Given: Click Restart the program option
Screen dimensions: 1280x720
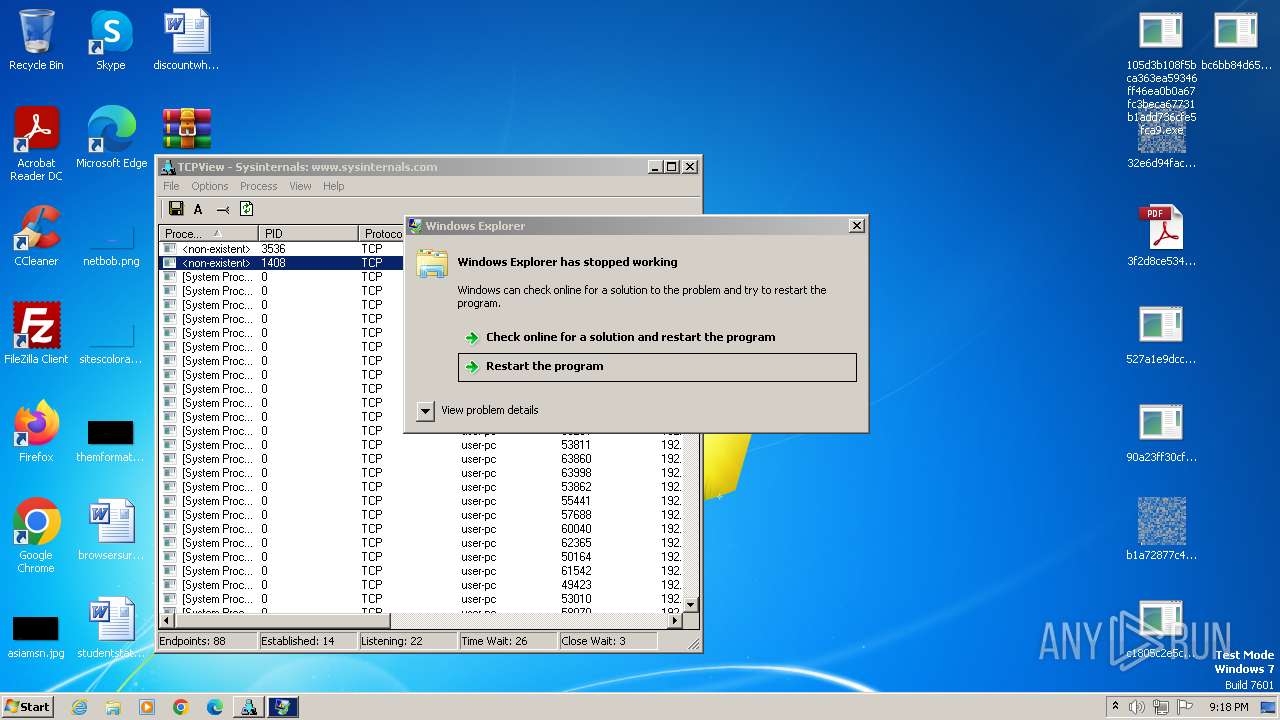Looking at the screenshot, I should click(657, 367).
